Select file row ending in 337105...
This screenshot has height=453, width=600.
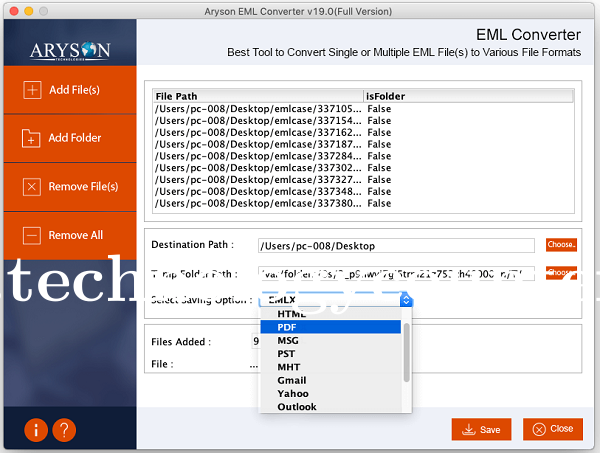(x=364, y=109)
